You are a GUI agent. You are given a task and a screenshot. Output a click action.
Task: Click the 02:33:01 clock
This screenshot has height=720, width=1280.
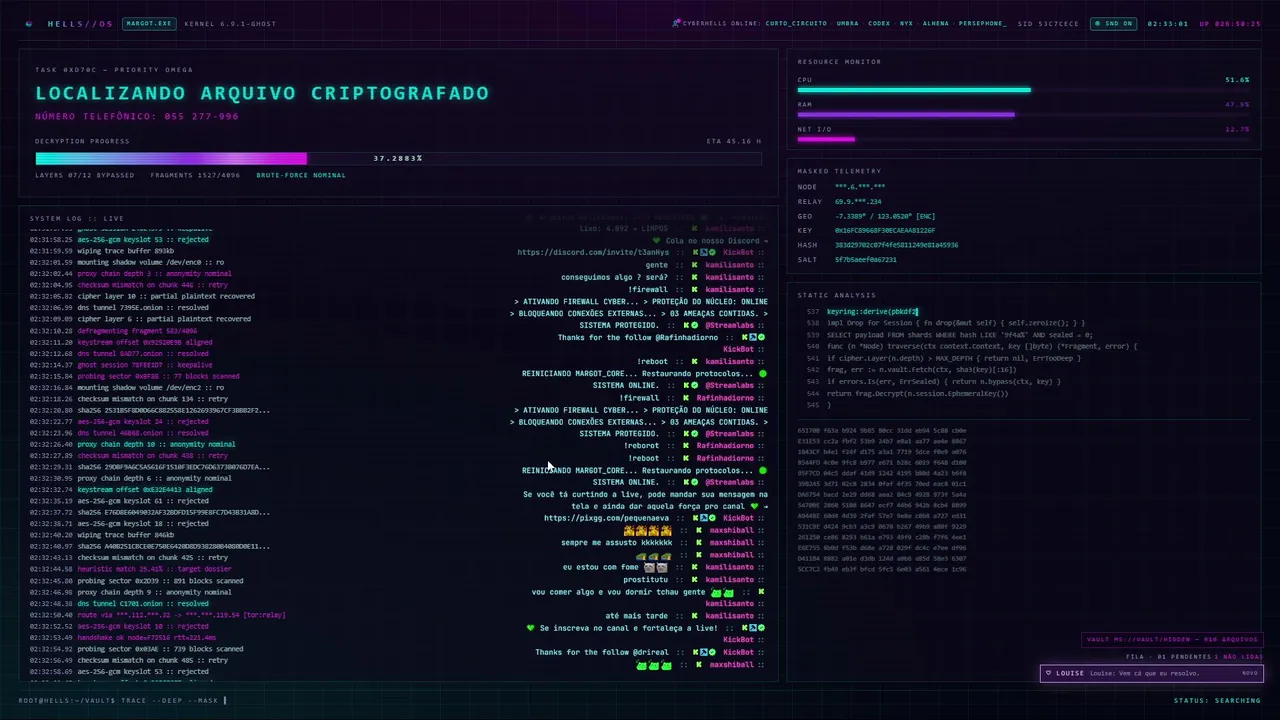tap(1168, 23)
